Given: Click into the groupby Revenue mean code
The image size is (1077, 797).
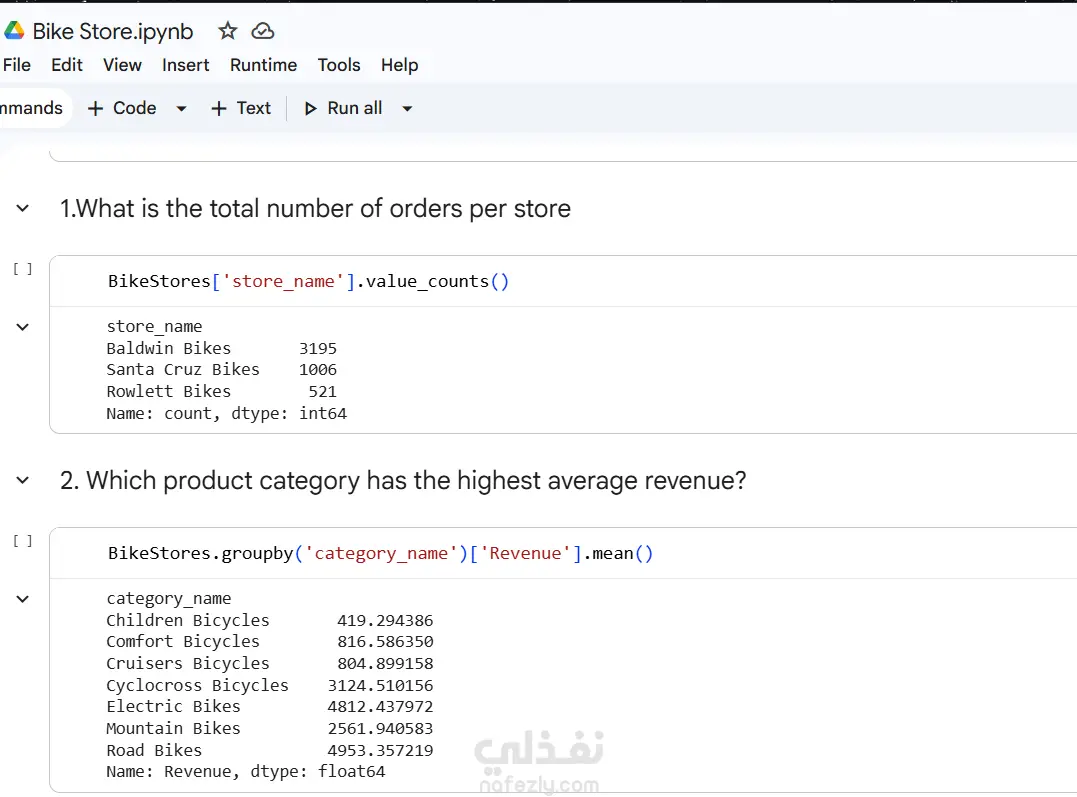Looking at the screenshot, I should point(381,554).
